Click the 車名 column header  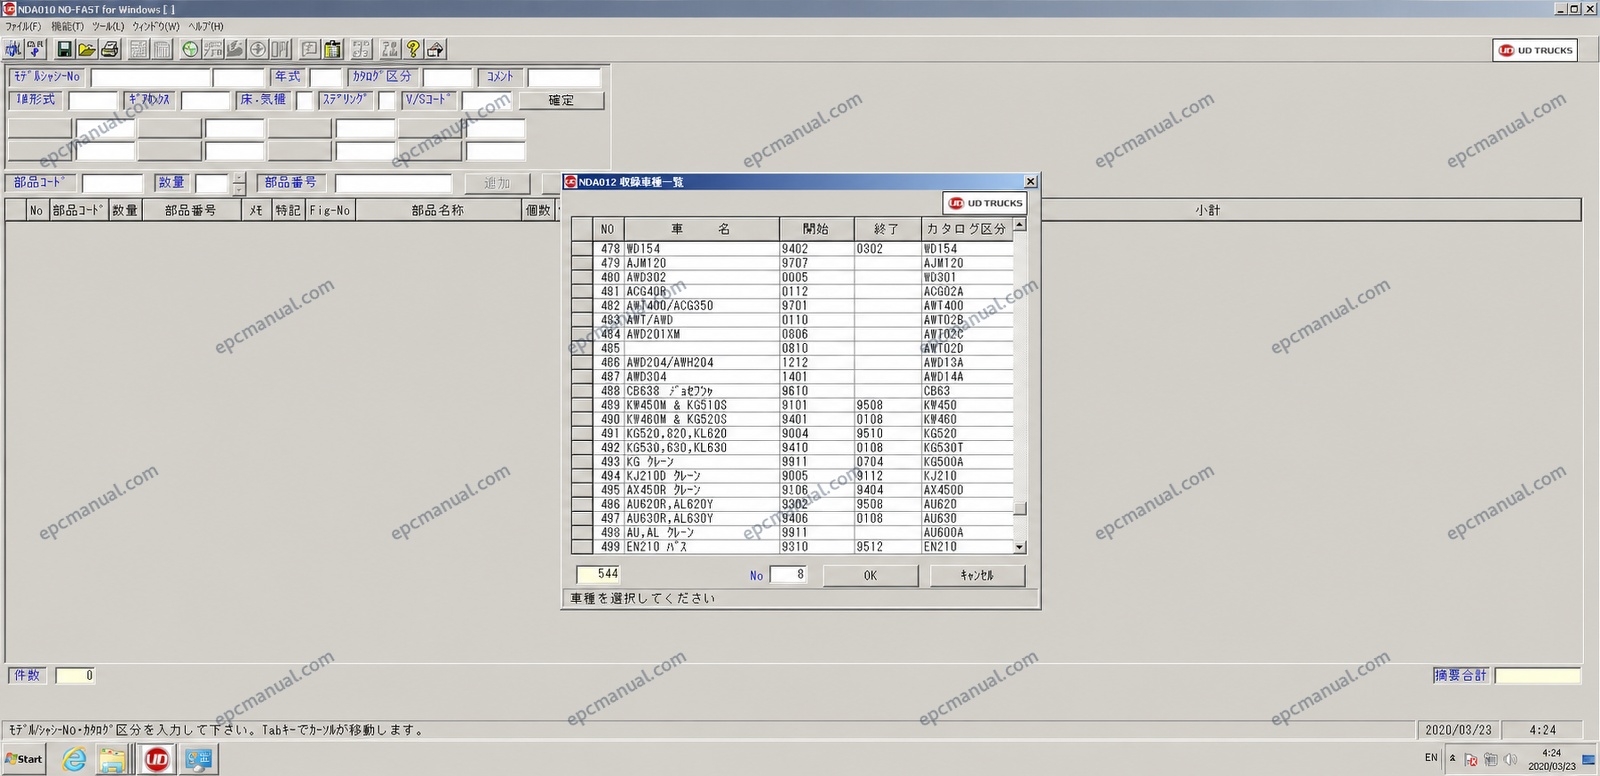pyautogui.click(x=700, y=229)
